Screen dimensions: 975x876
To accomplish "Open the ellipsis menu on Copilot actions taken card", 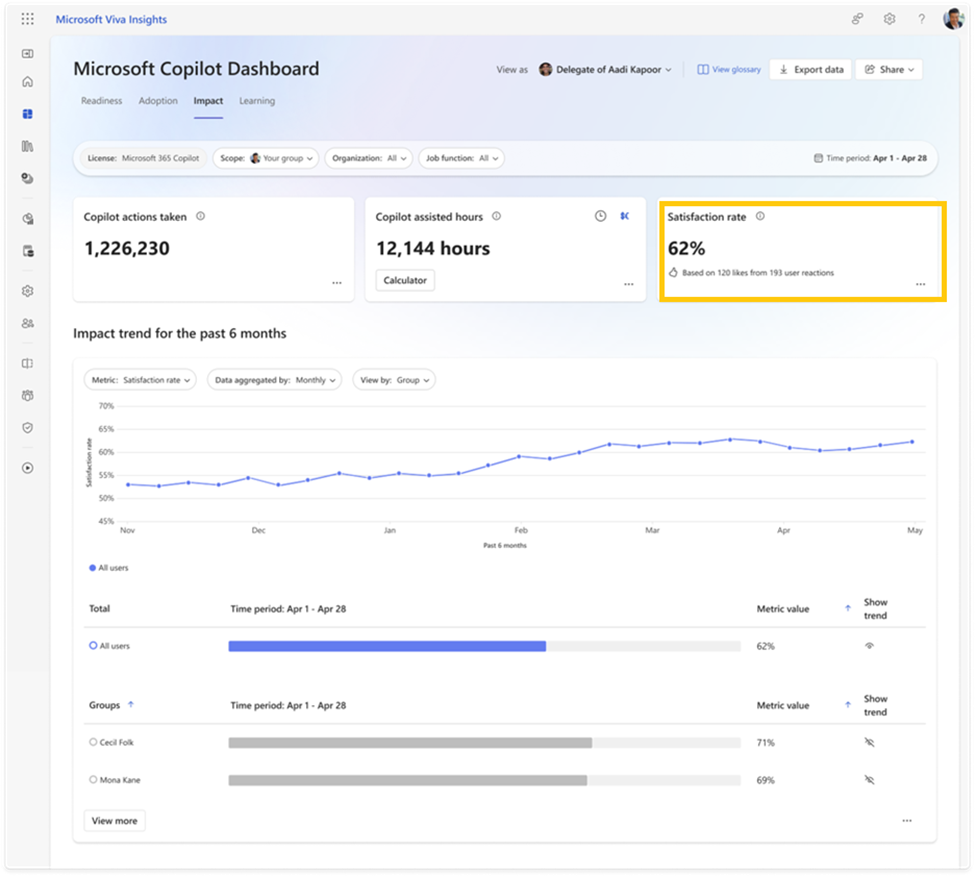I will [x=337, y=283].
